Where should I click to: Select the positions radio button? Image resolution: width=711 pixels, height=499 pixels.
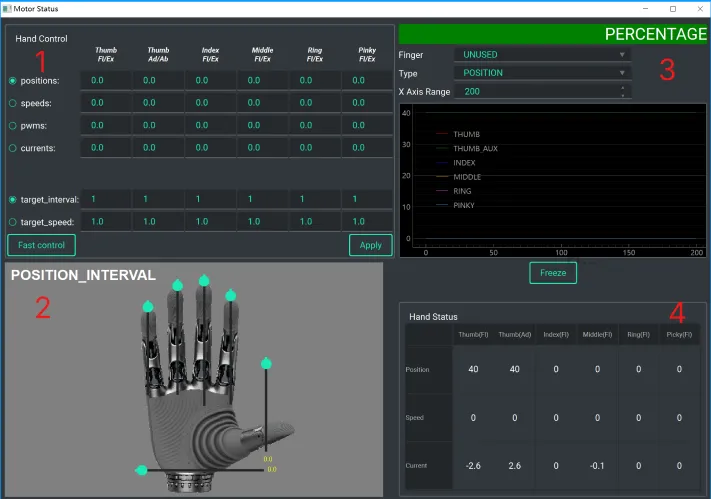click(12, 80)
